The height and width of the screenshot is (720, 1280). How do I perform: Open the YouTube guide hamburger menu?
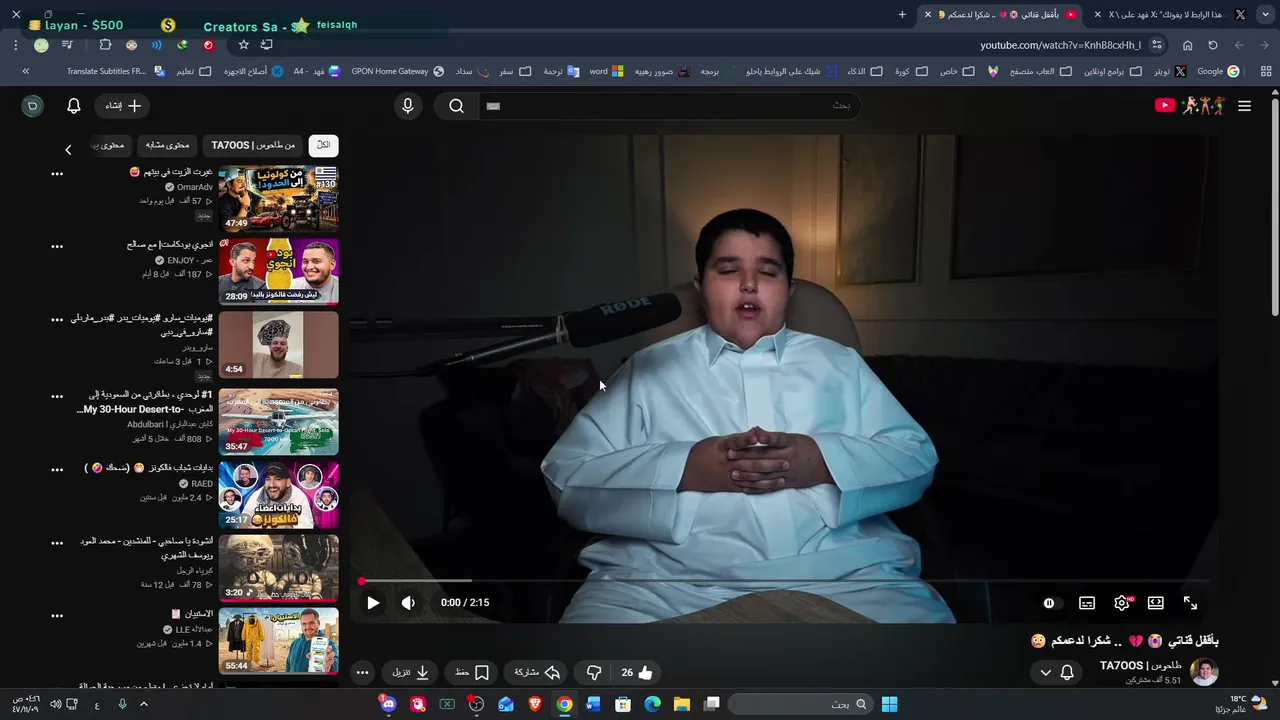[x=1244, y=106]
